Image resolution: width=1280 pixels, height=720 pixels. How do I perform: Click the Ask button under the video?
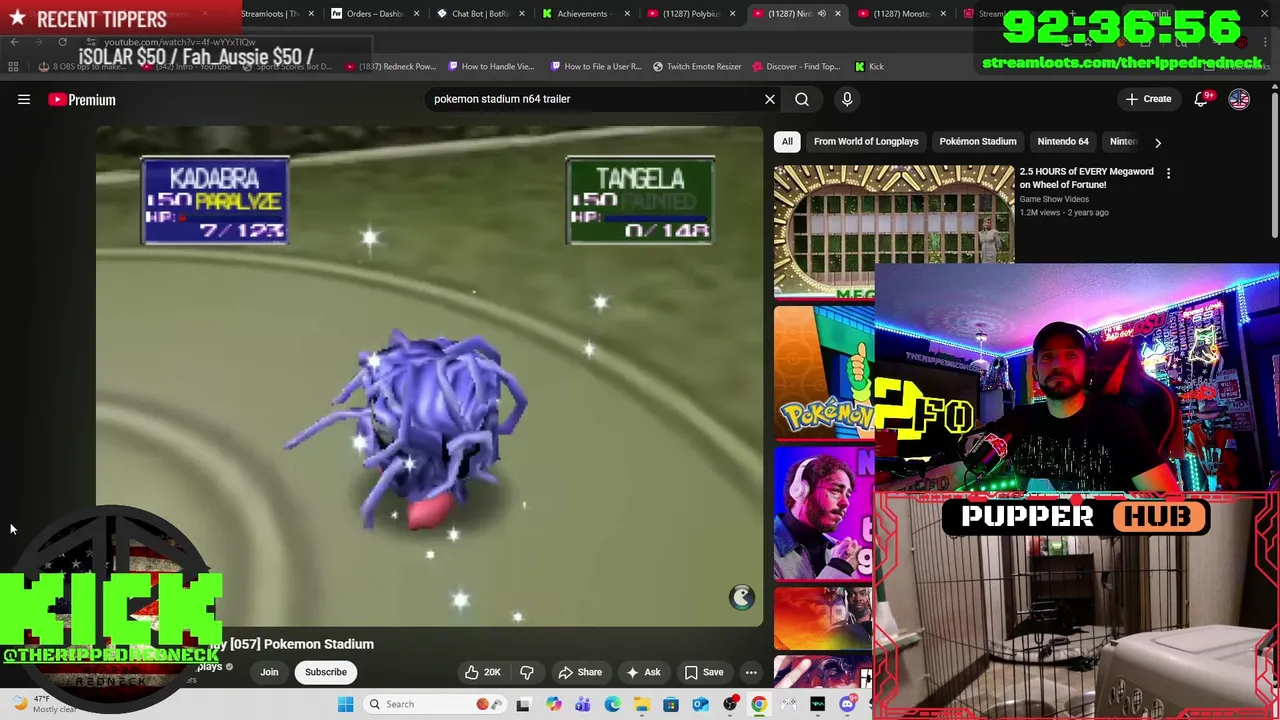[x=643, y=672]
